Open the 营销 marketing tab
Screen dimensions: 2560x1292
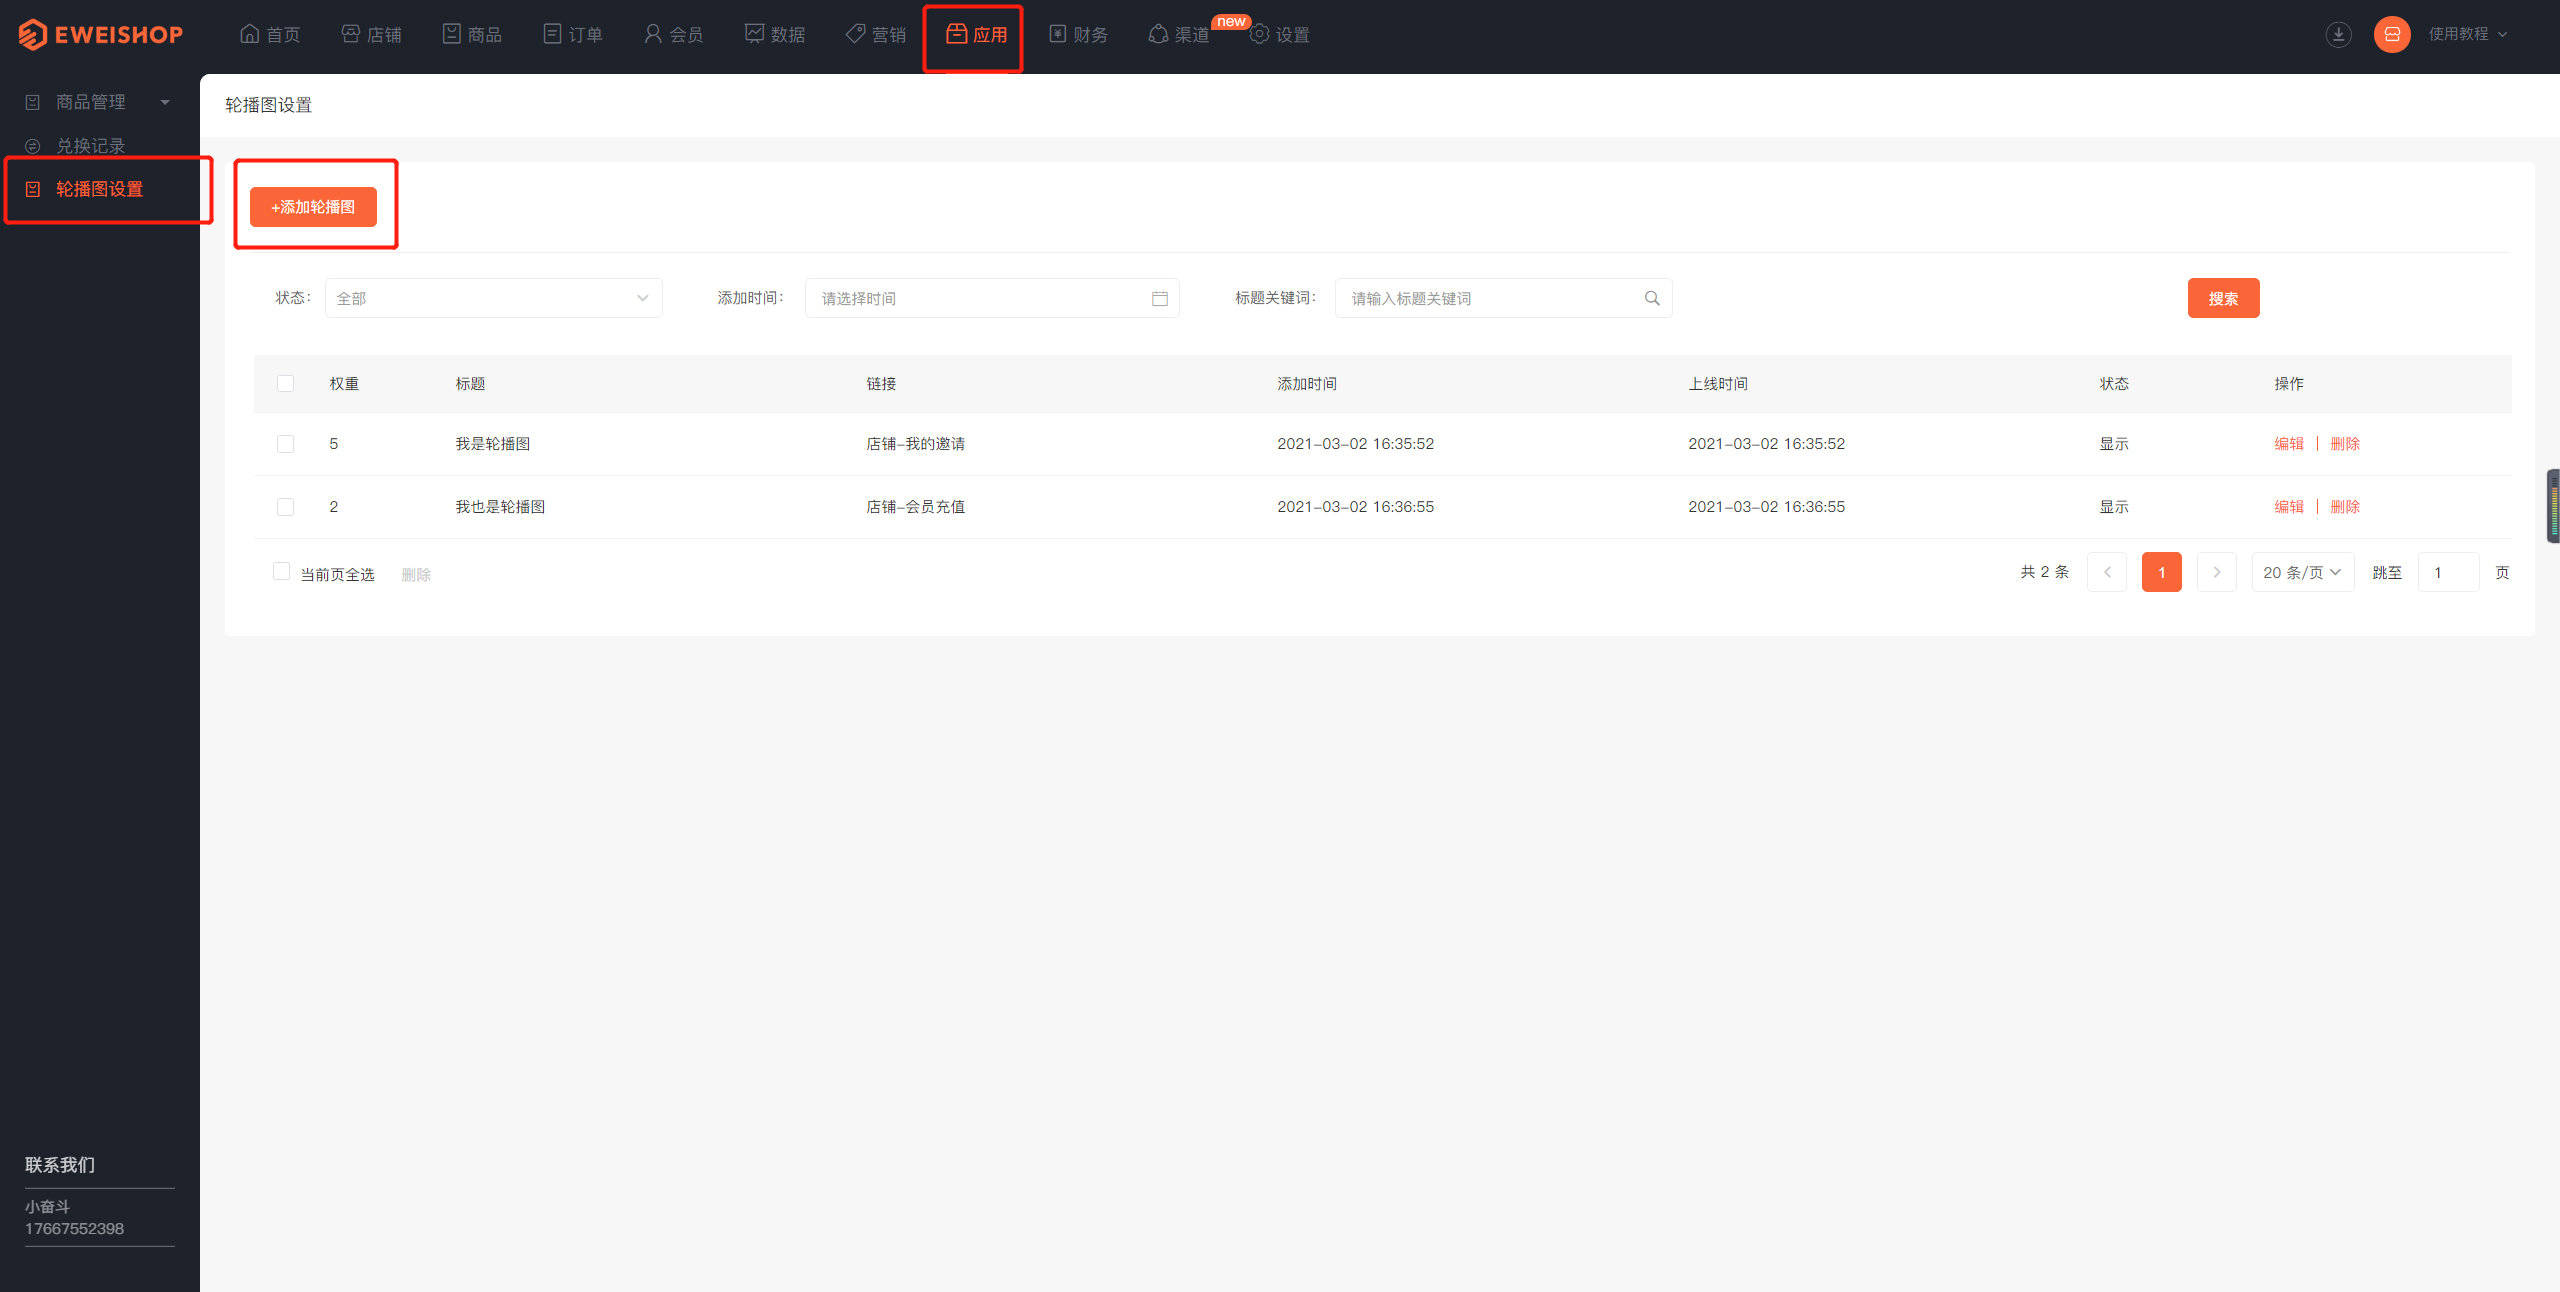click(876, 34)
